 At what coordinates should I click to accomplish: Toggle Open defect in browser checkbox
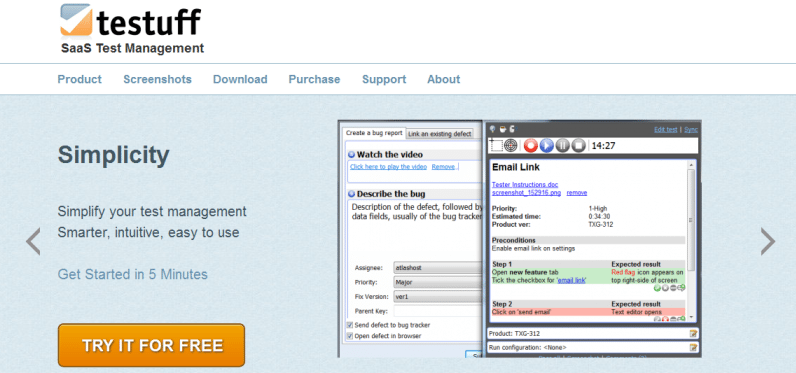click(350, 336)
